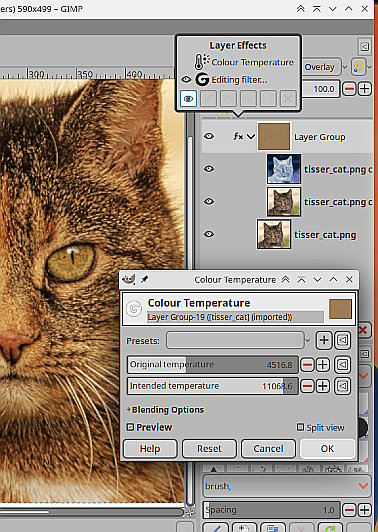Open the layers dock tab configuration menu icon
The height and width of the screenshot is (532, 378).
(x=364, y=46)
